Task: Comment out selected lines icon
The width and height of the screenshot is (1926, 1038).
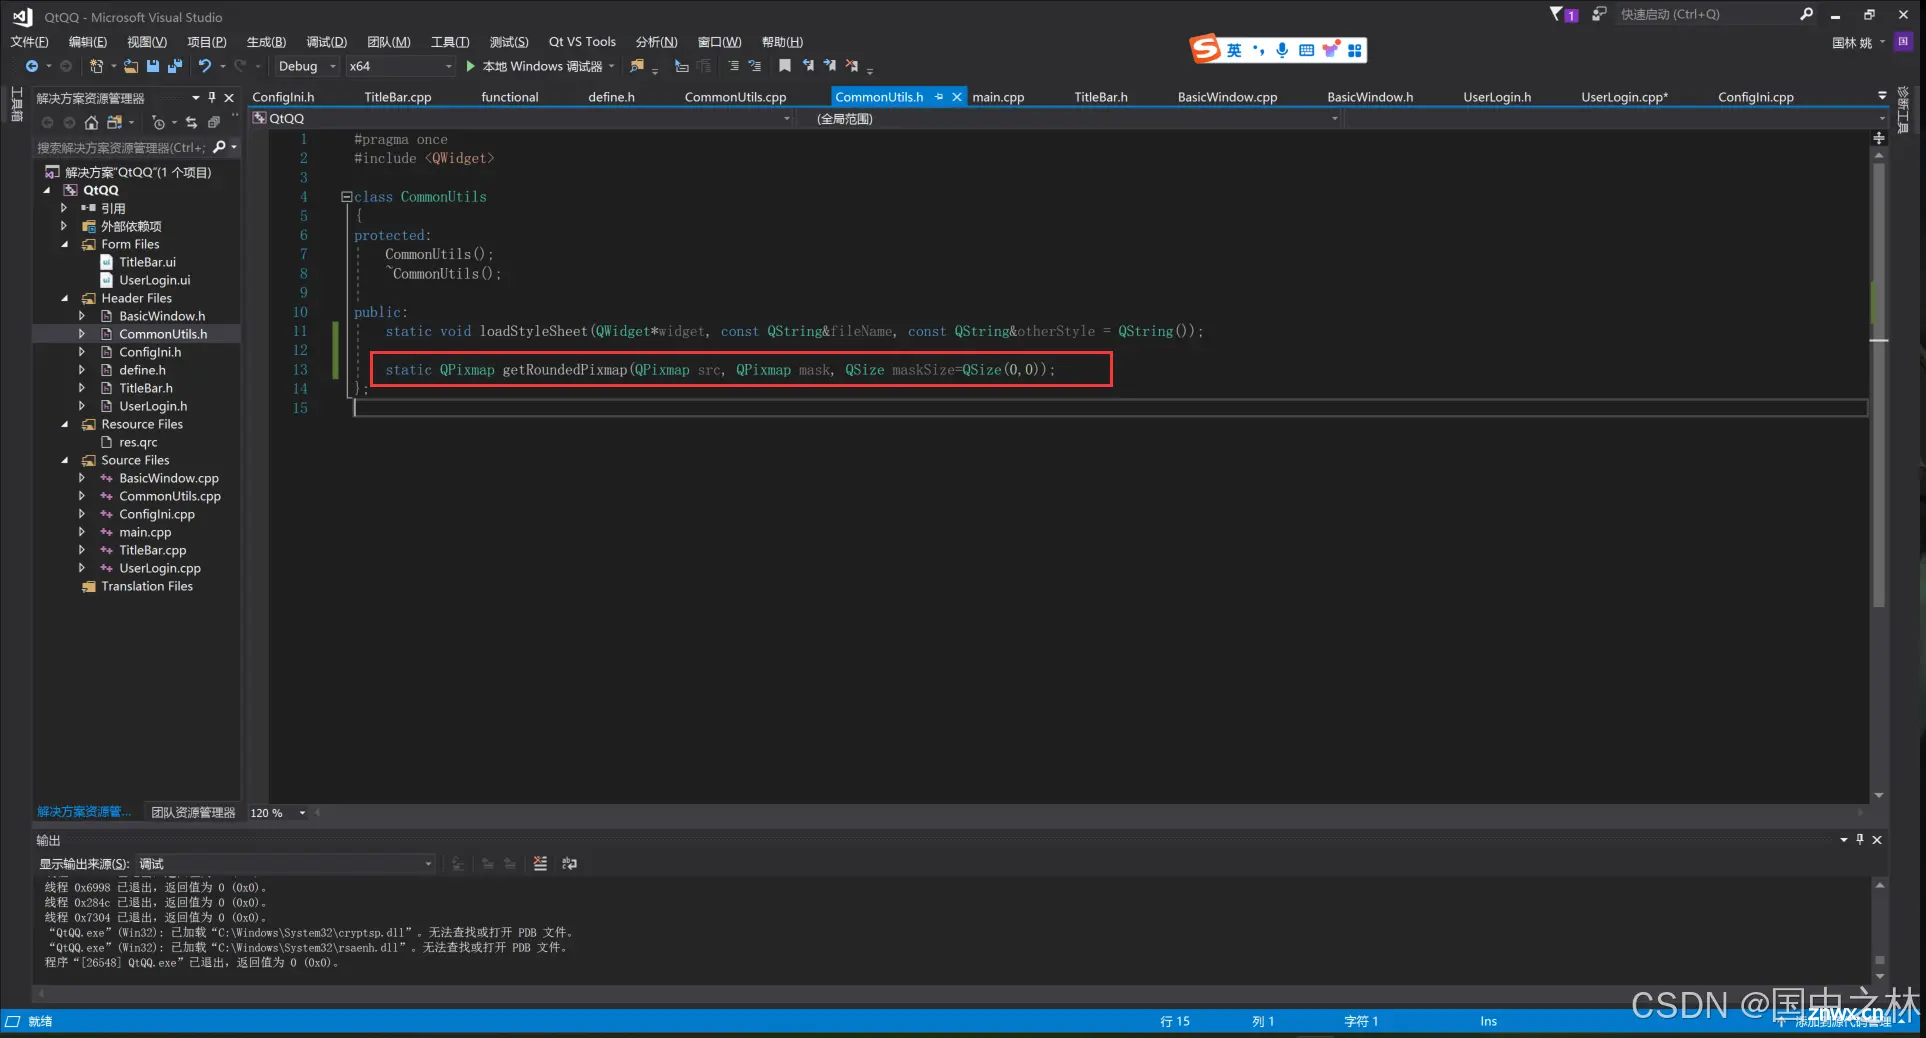Action: click(733, 66)
